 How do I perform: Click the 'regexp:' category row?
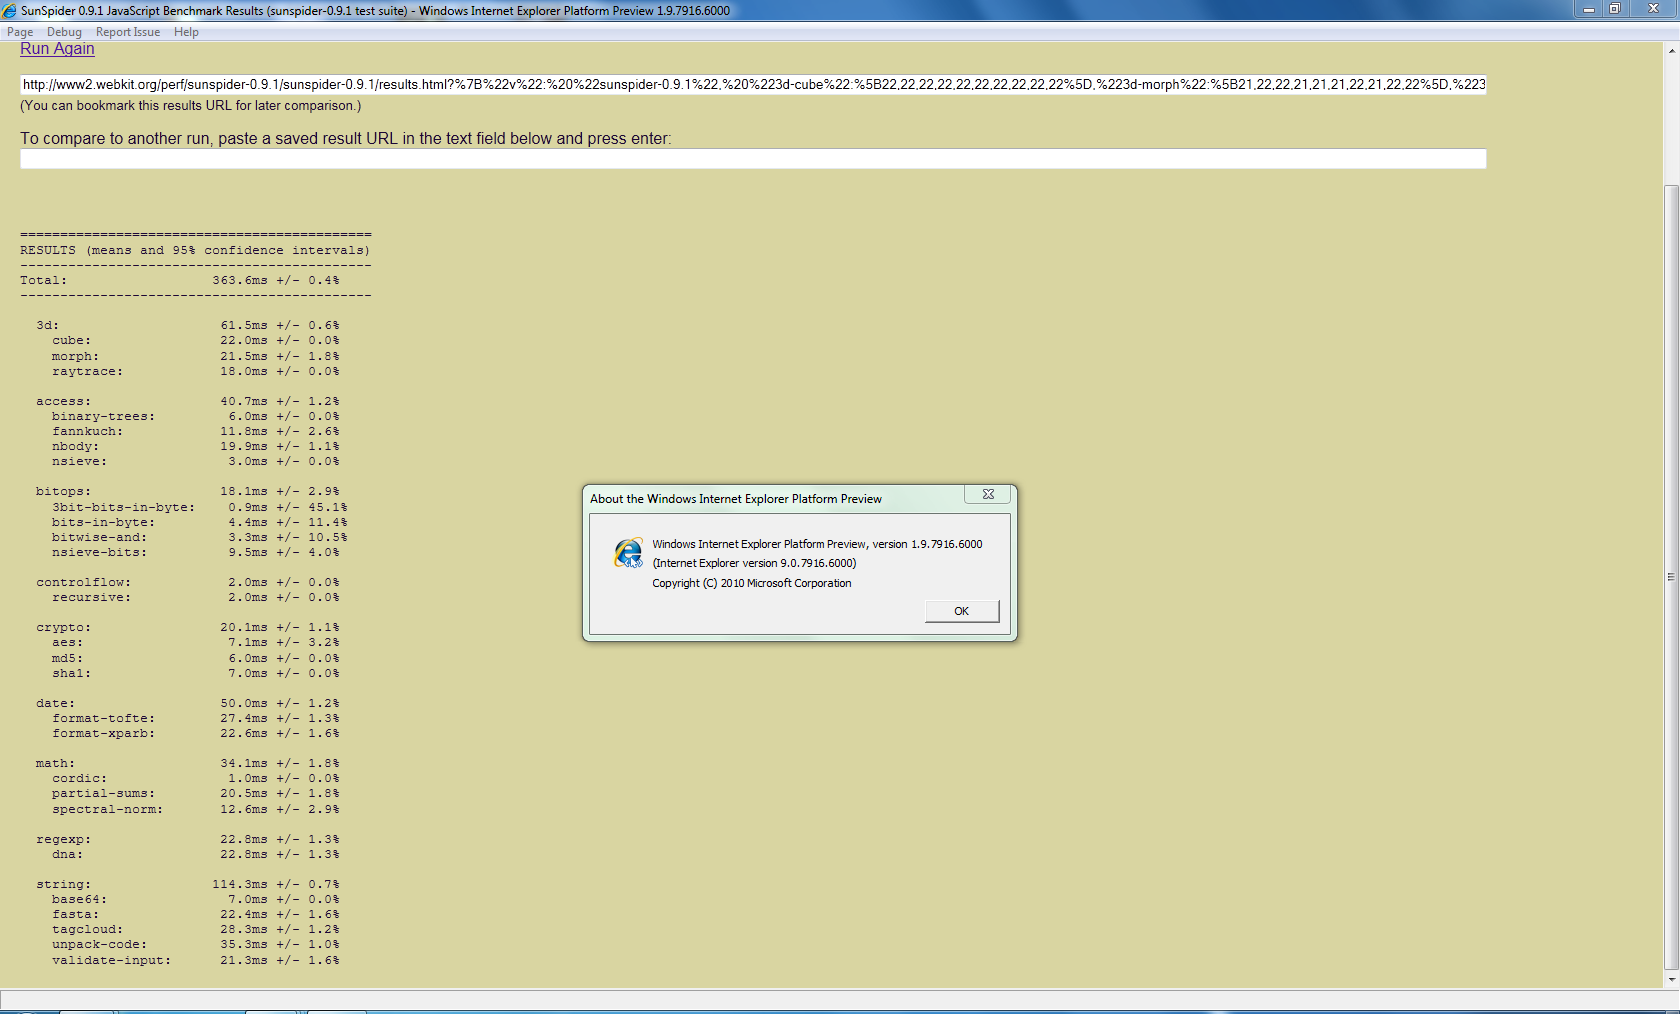pyautogui.click(x=188, y=840)
